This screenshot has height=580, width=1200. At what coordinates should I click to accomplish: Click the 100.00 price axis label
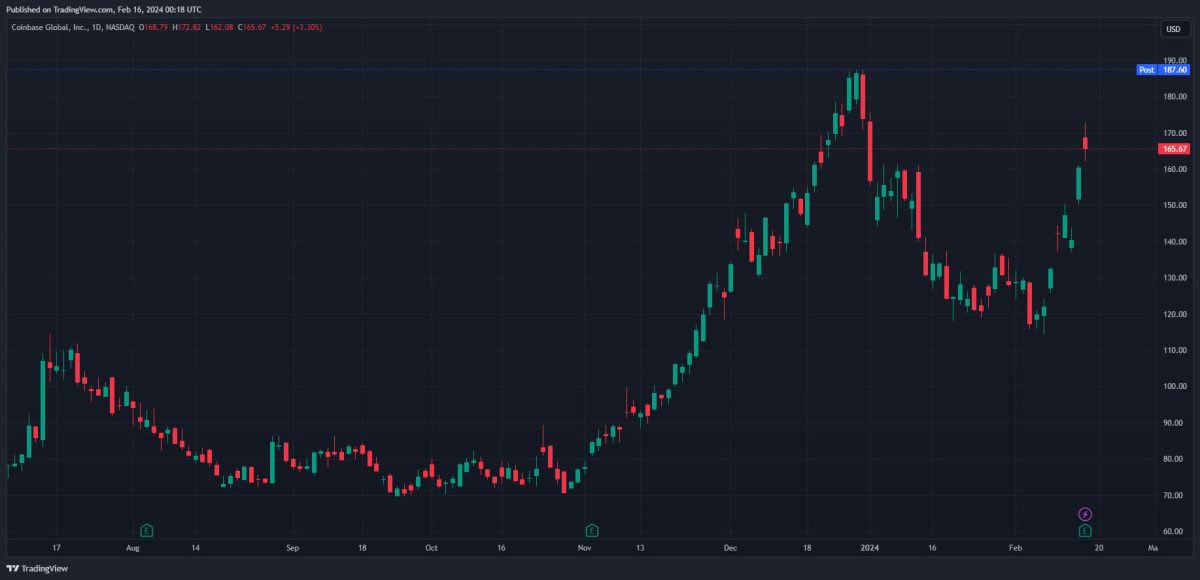[x=1174, y=386]
